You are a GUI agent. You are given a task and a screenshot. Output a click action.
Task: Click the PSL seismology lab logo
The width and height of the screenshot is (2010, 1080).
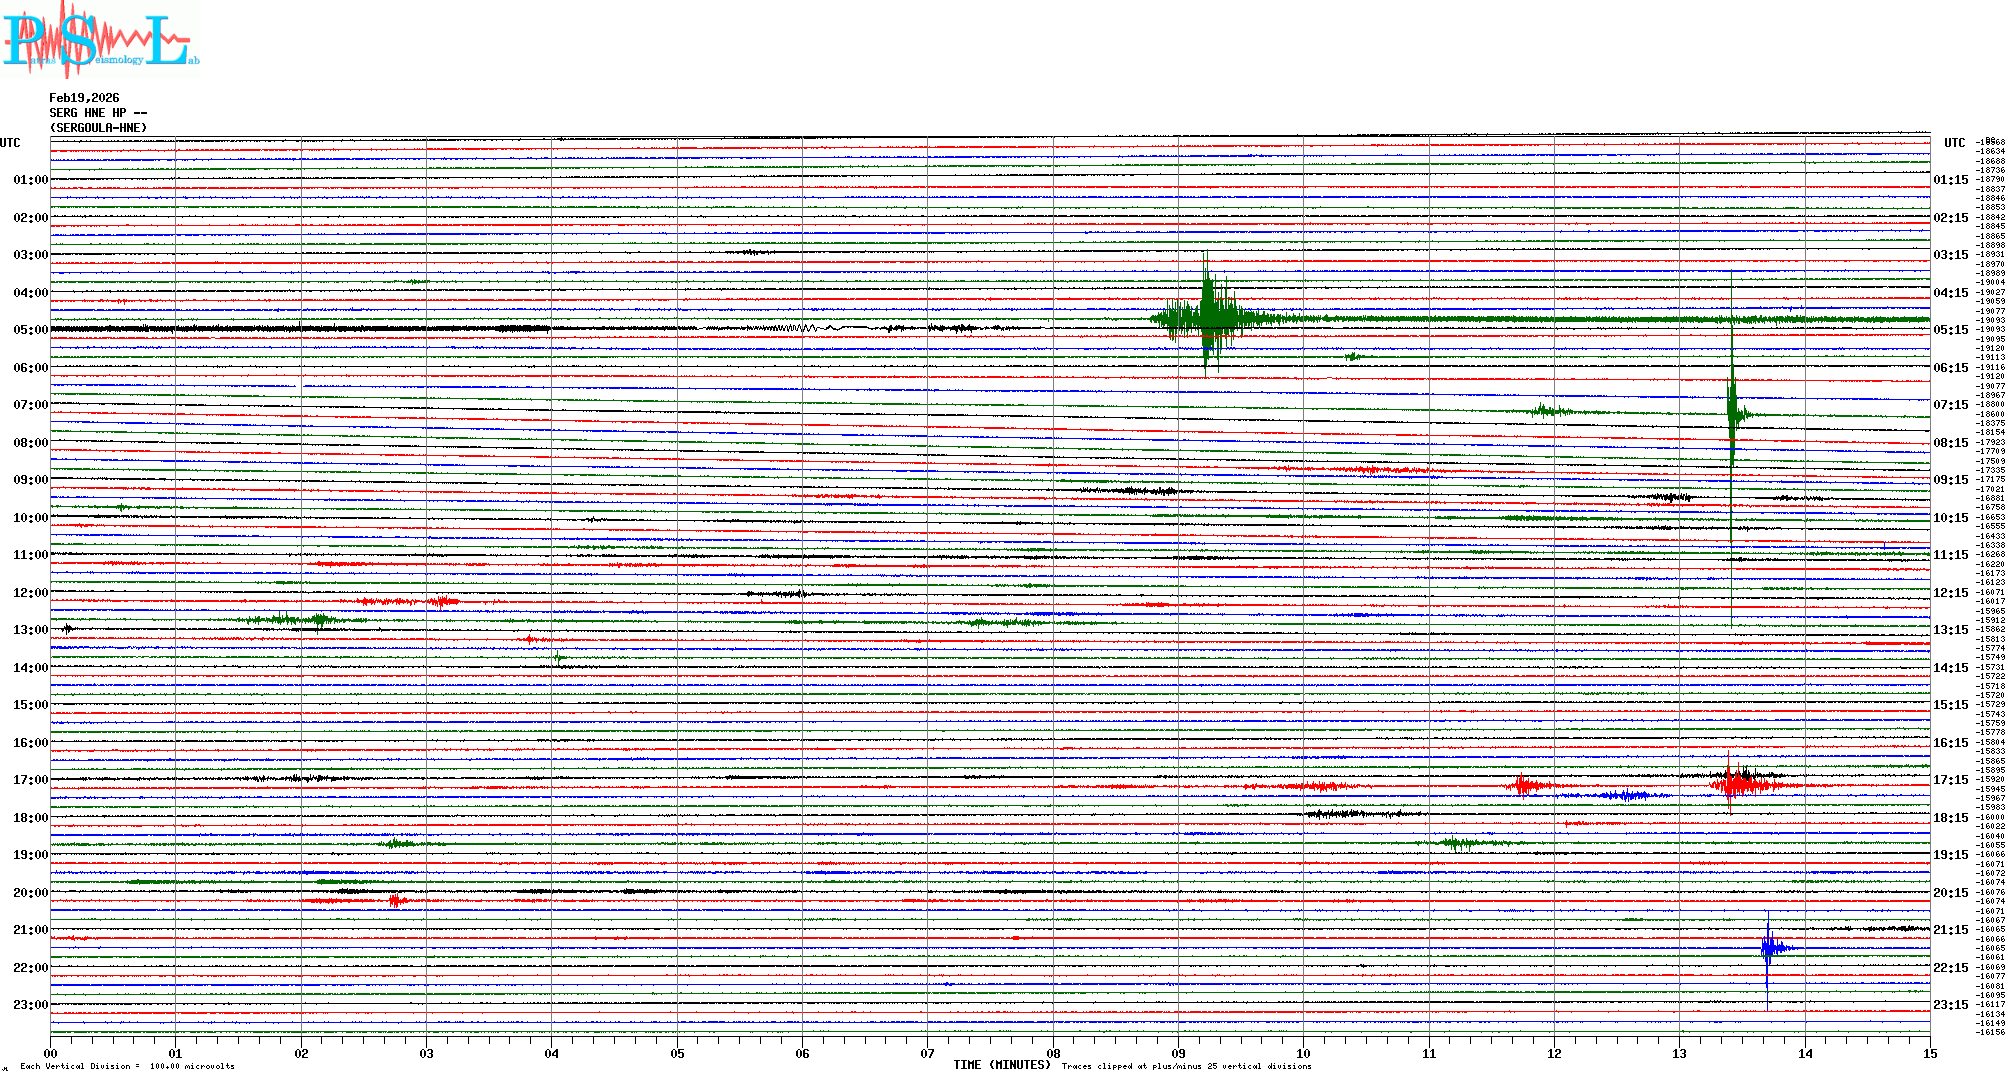click(x=100, y=40)
